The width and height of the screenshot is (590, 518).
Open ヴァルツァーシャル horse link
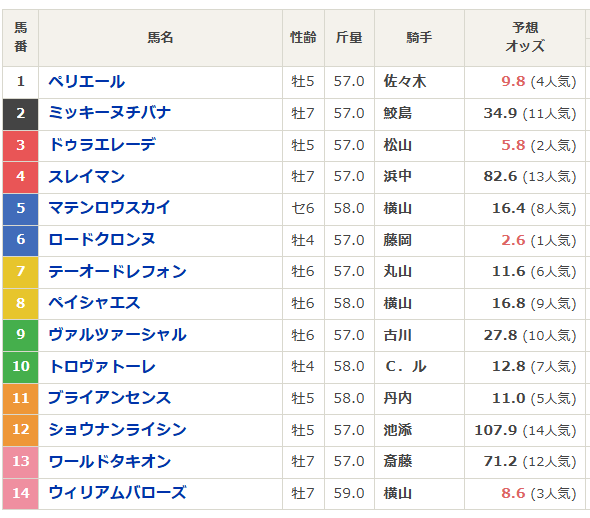117,335
